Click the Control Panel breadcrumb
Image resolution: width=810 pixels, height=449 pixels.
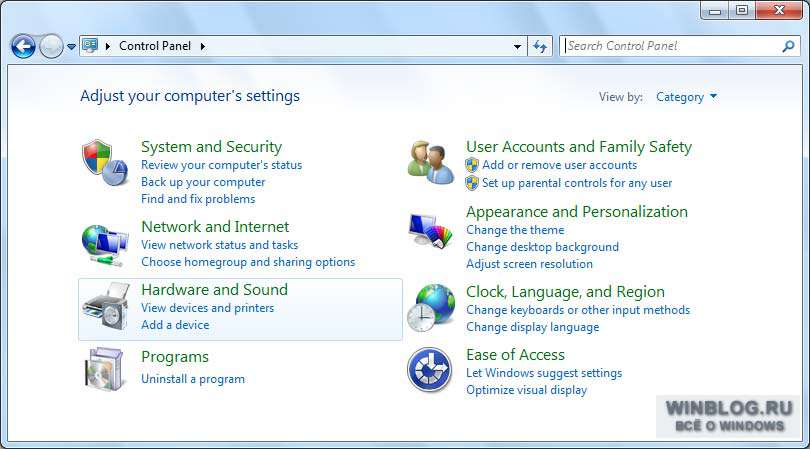tap(155, 46)
